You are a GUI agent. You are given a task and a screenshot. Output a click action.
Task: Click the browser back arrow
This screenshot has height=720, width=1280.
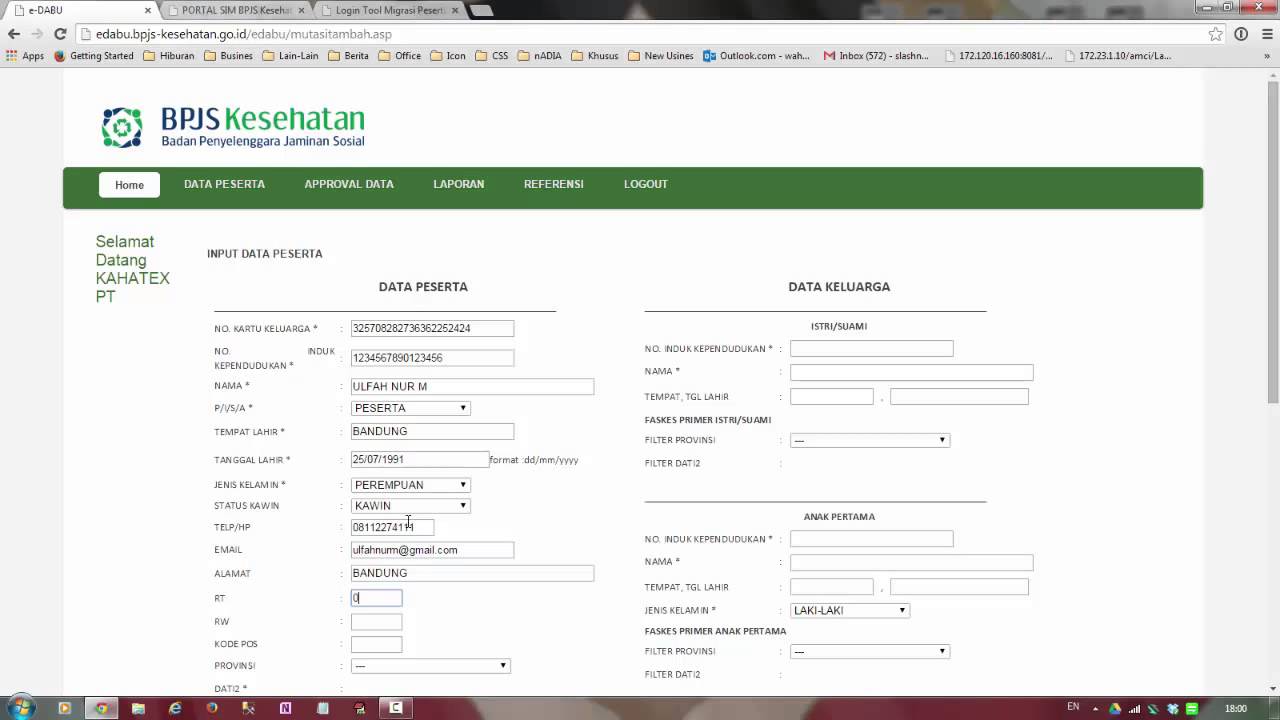click(14, 34)
